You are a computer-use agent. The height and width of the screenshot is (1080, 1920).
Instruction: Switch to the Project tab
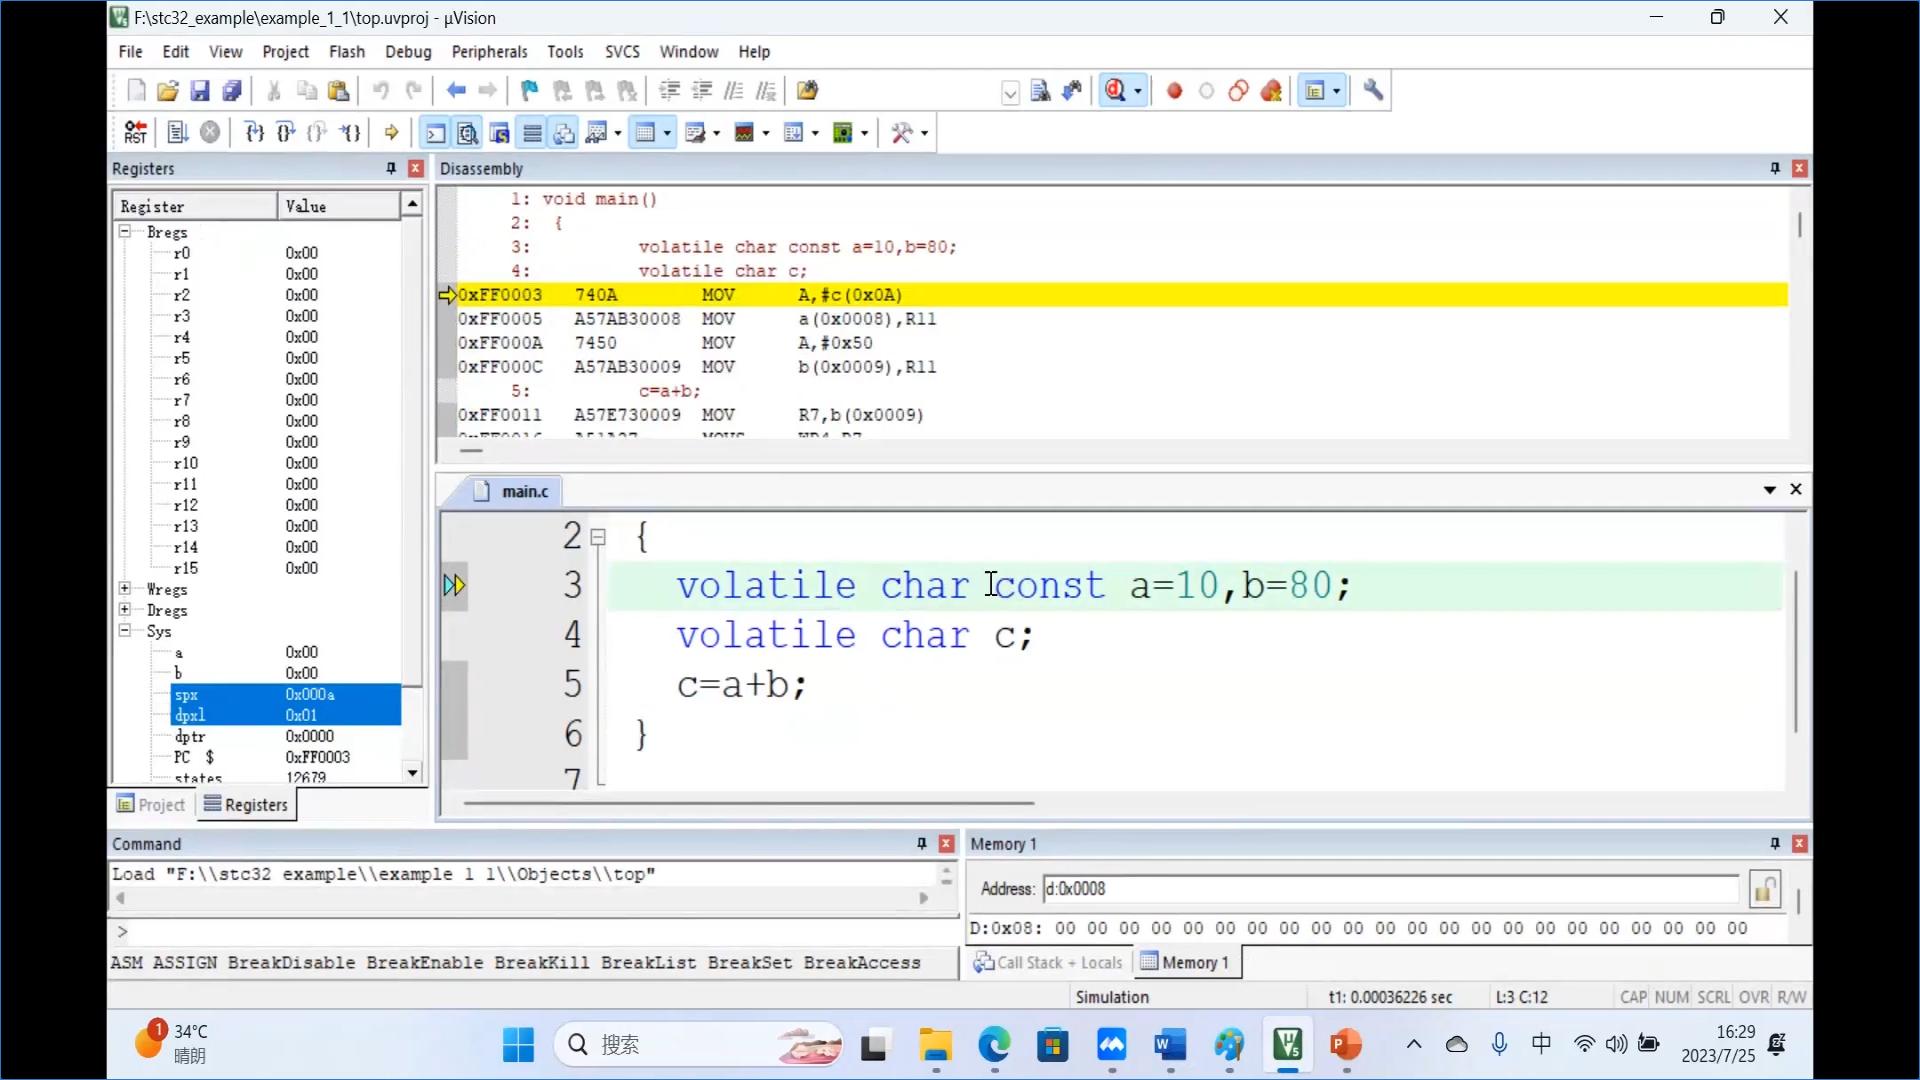(x=152, y=805)
